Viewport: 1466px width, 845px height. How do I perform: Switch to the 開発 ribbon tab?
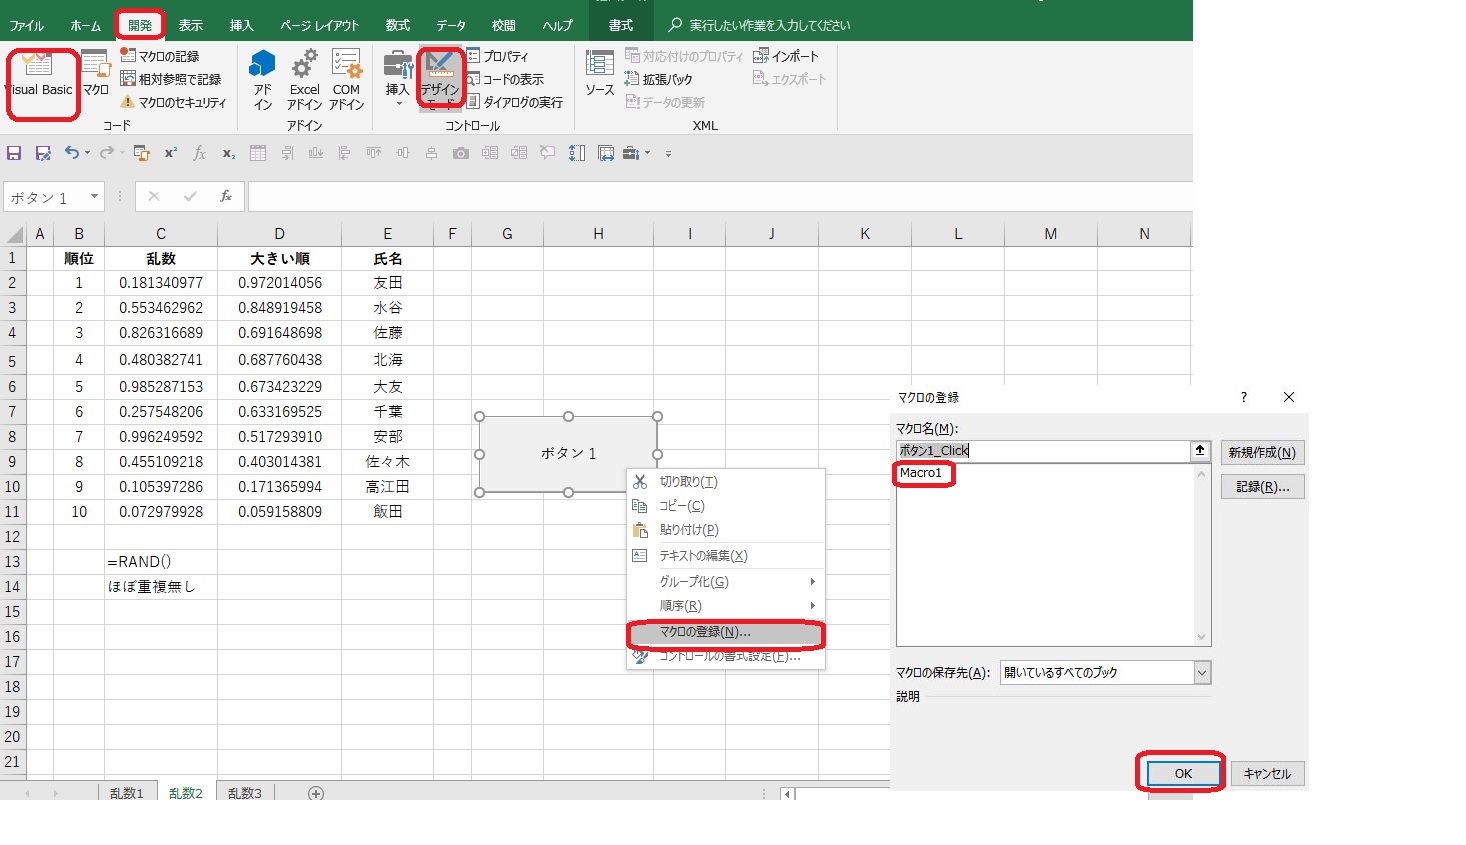[140, 25]
